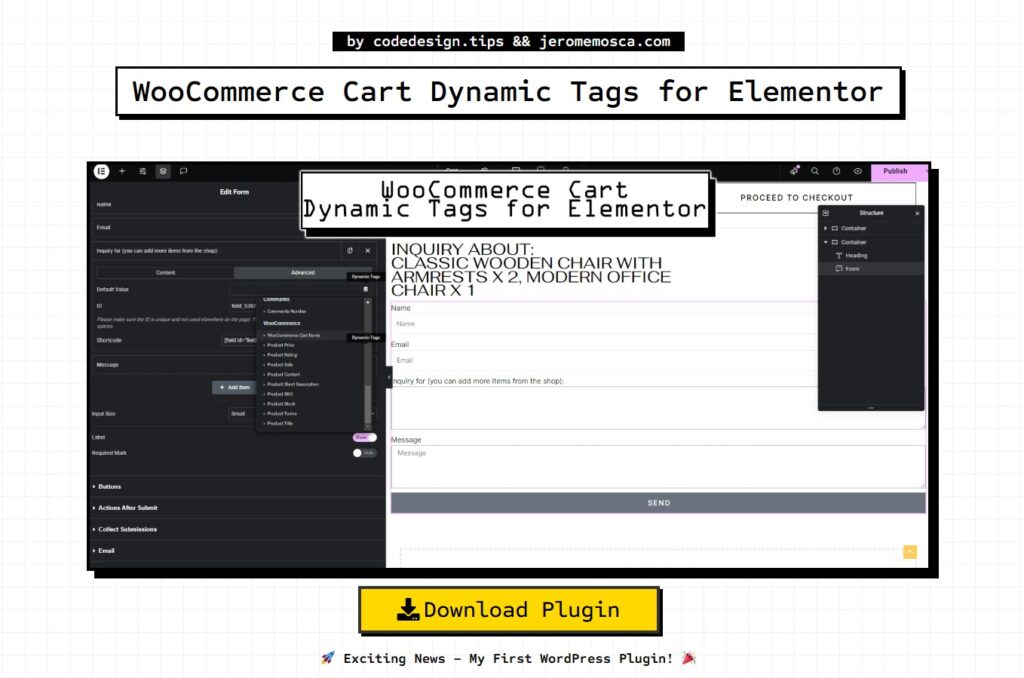Expand the first Container in Structure

click(826, 229)
